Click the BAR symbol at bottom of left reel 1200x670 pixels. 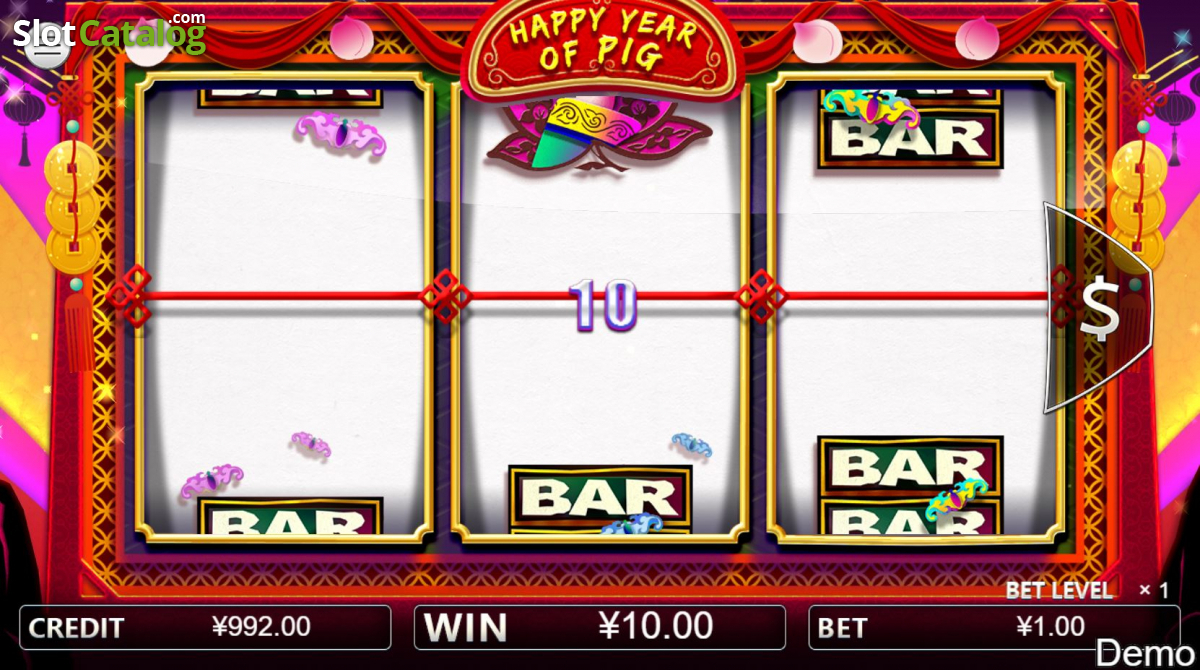(290, 516)
